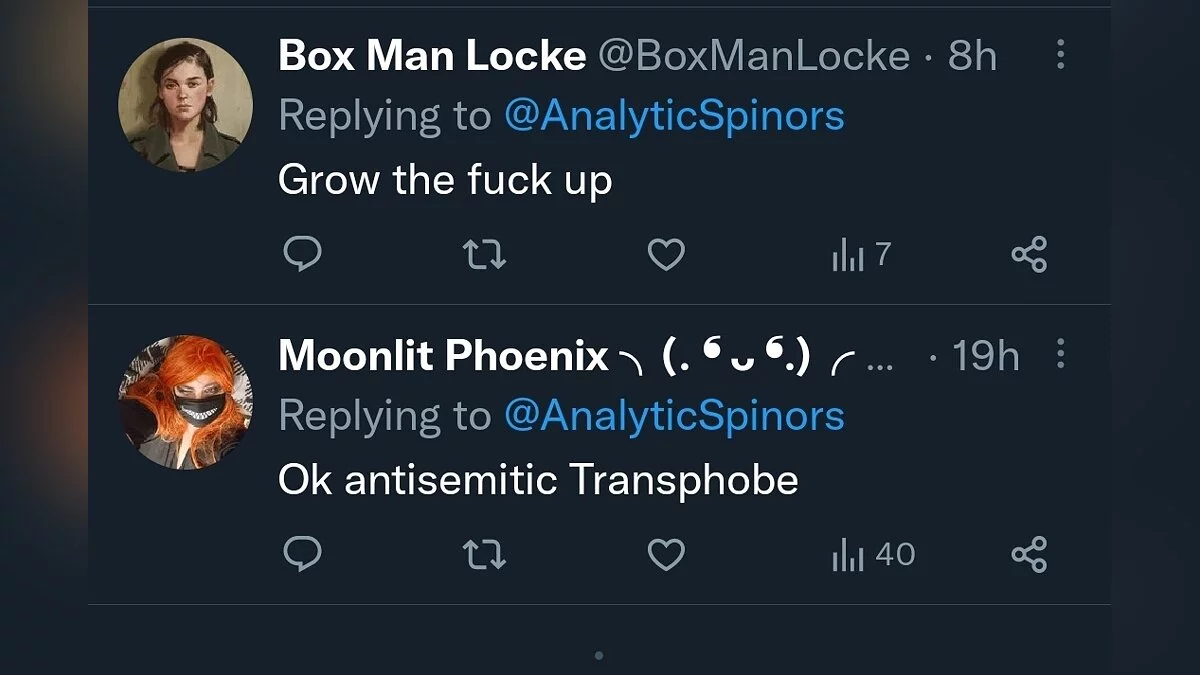This screenshot has width=1200, height=675.
Task: View analytics showing 40 views
Action: [873, 555]
